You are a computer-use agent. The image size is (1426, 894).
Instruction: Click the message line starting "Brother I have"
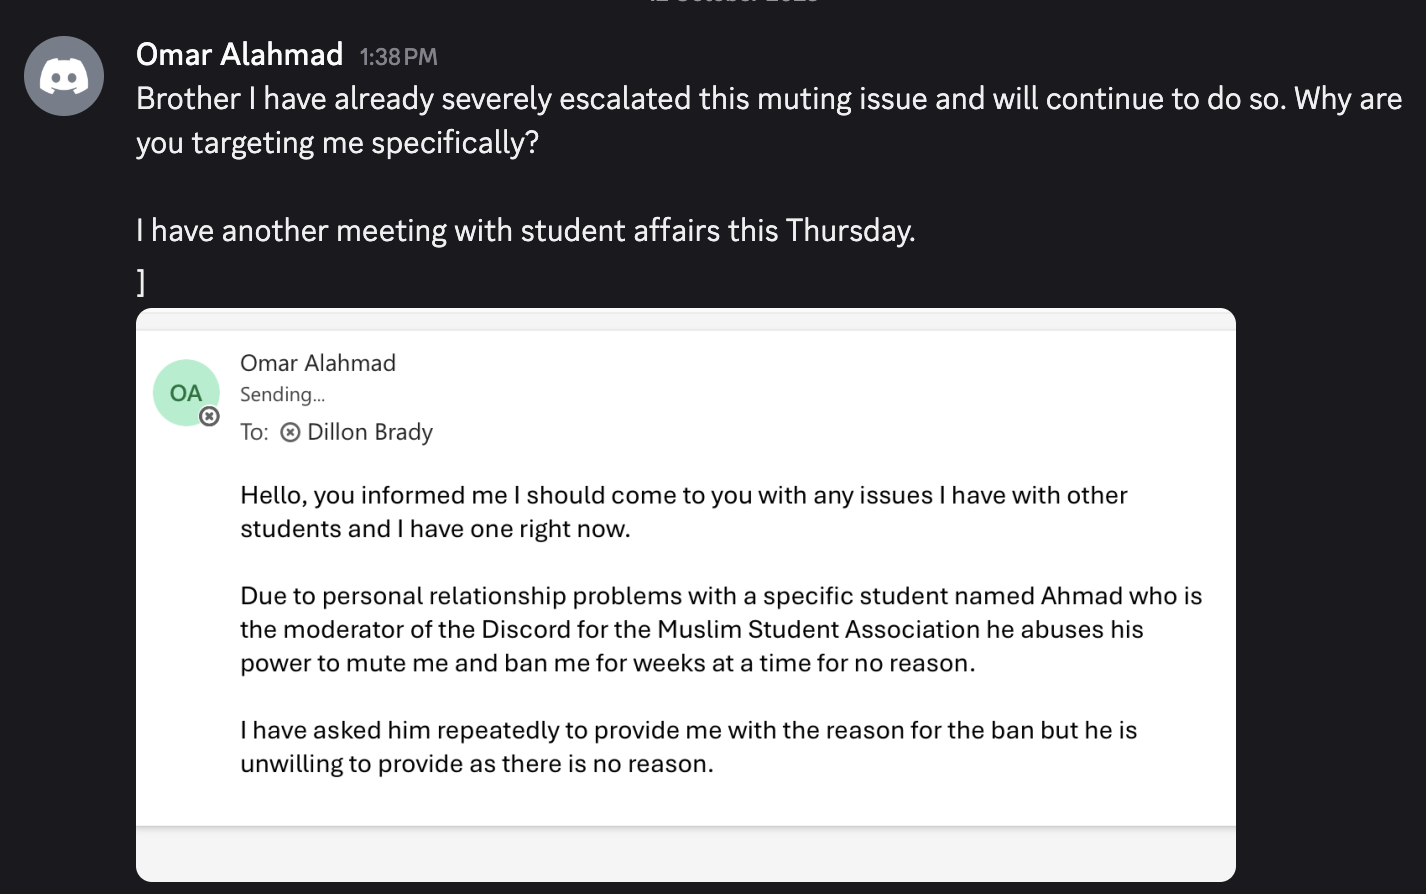click(x=768, y=99)
